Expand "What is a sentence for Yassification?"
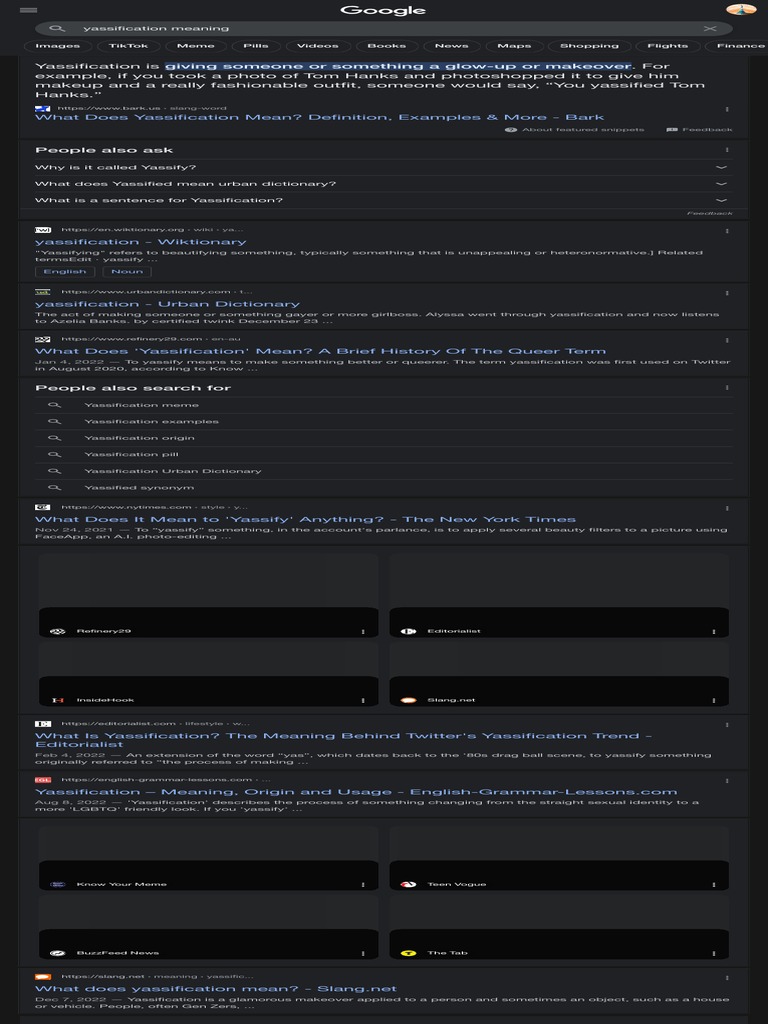 383,200
